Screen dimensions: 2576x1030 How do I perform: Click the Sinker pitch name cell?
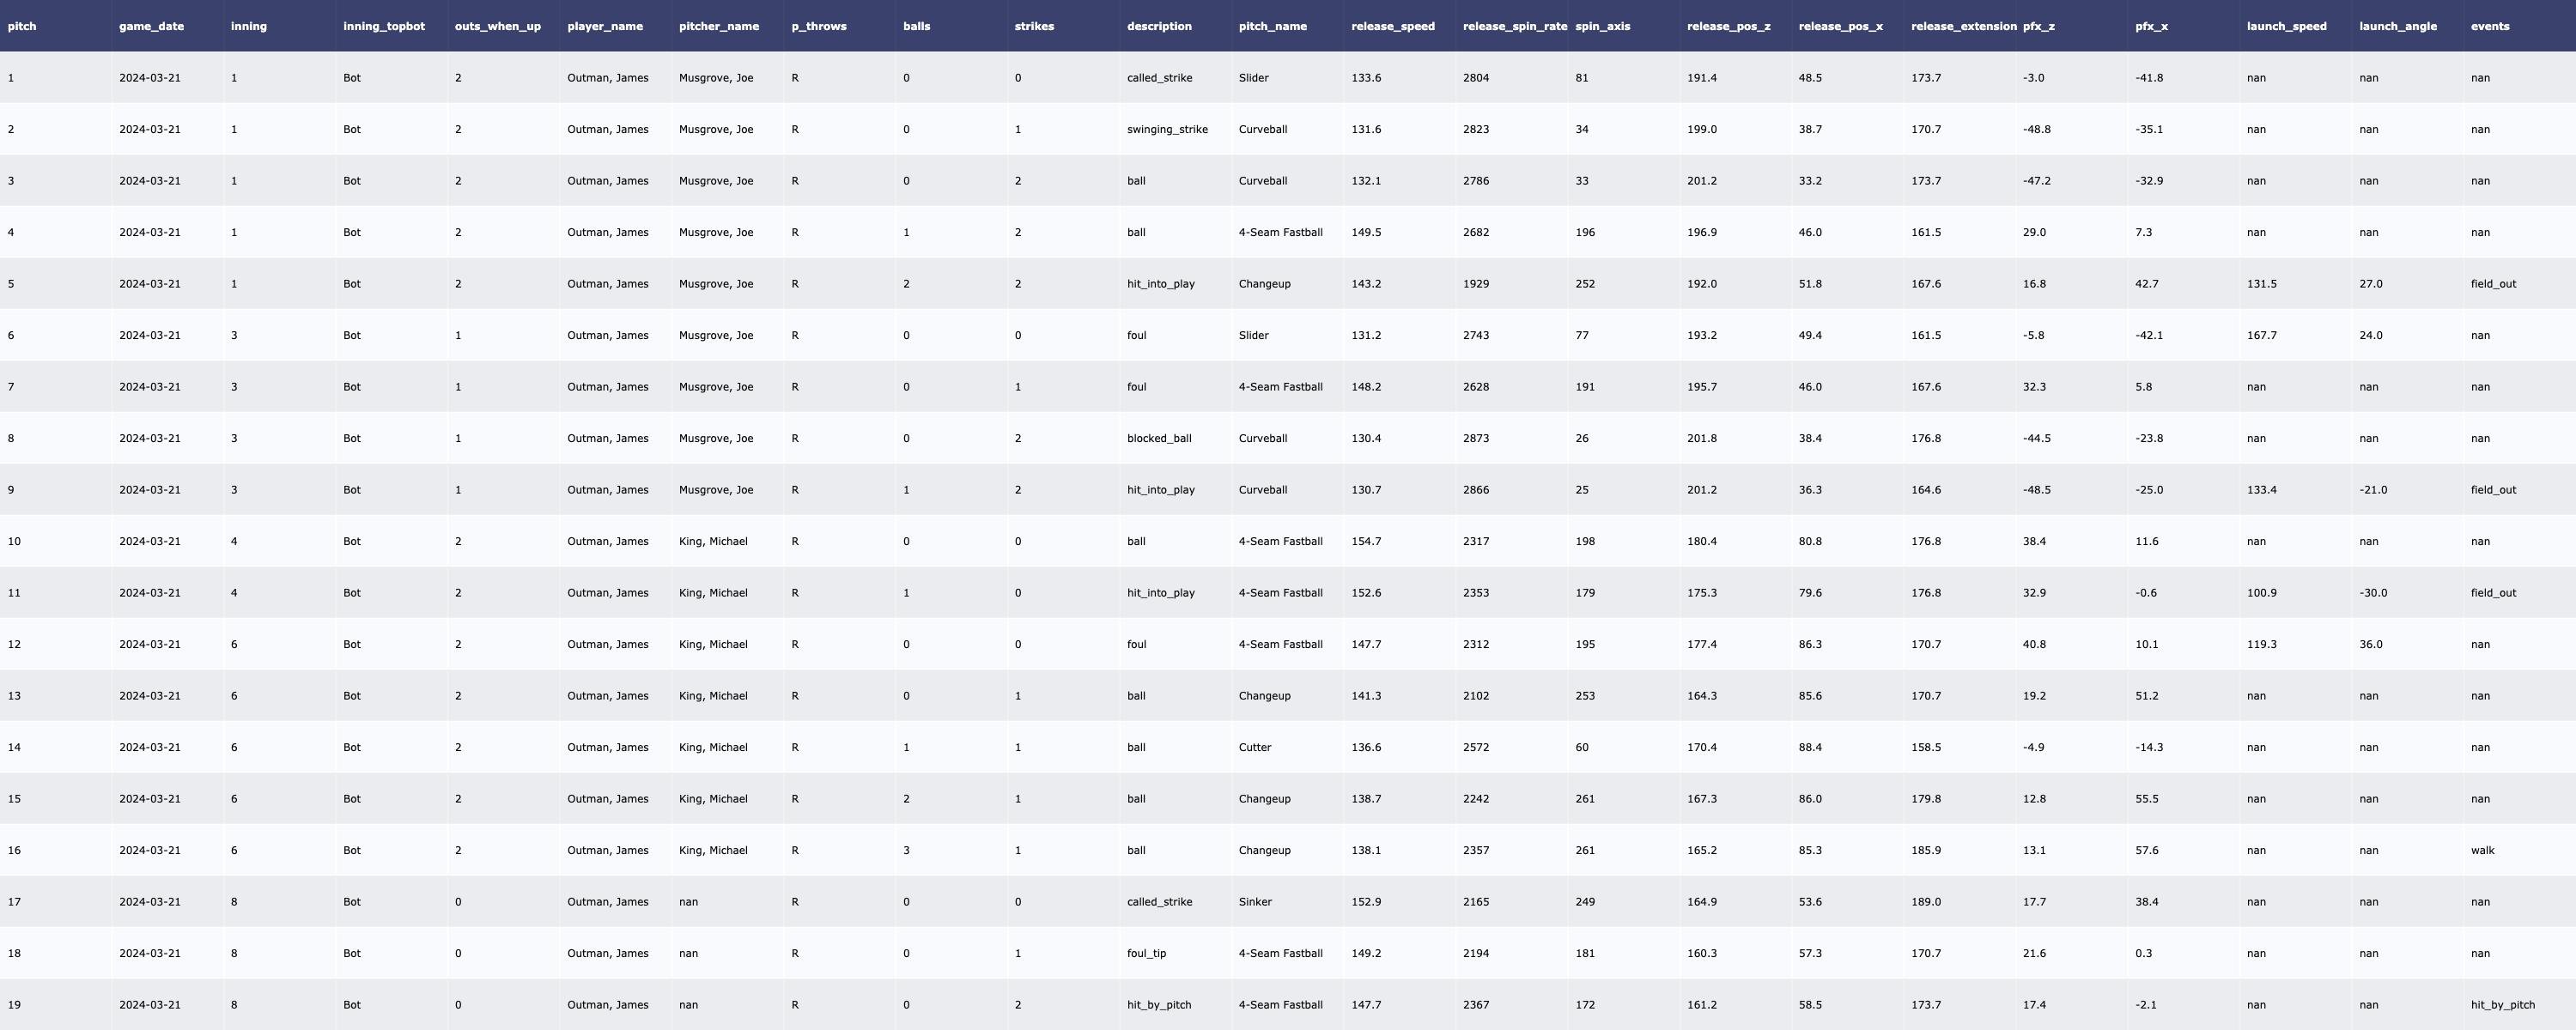click(x=1255, y=902)
